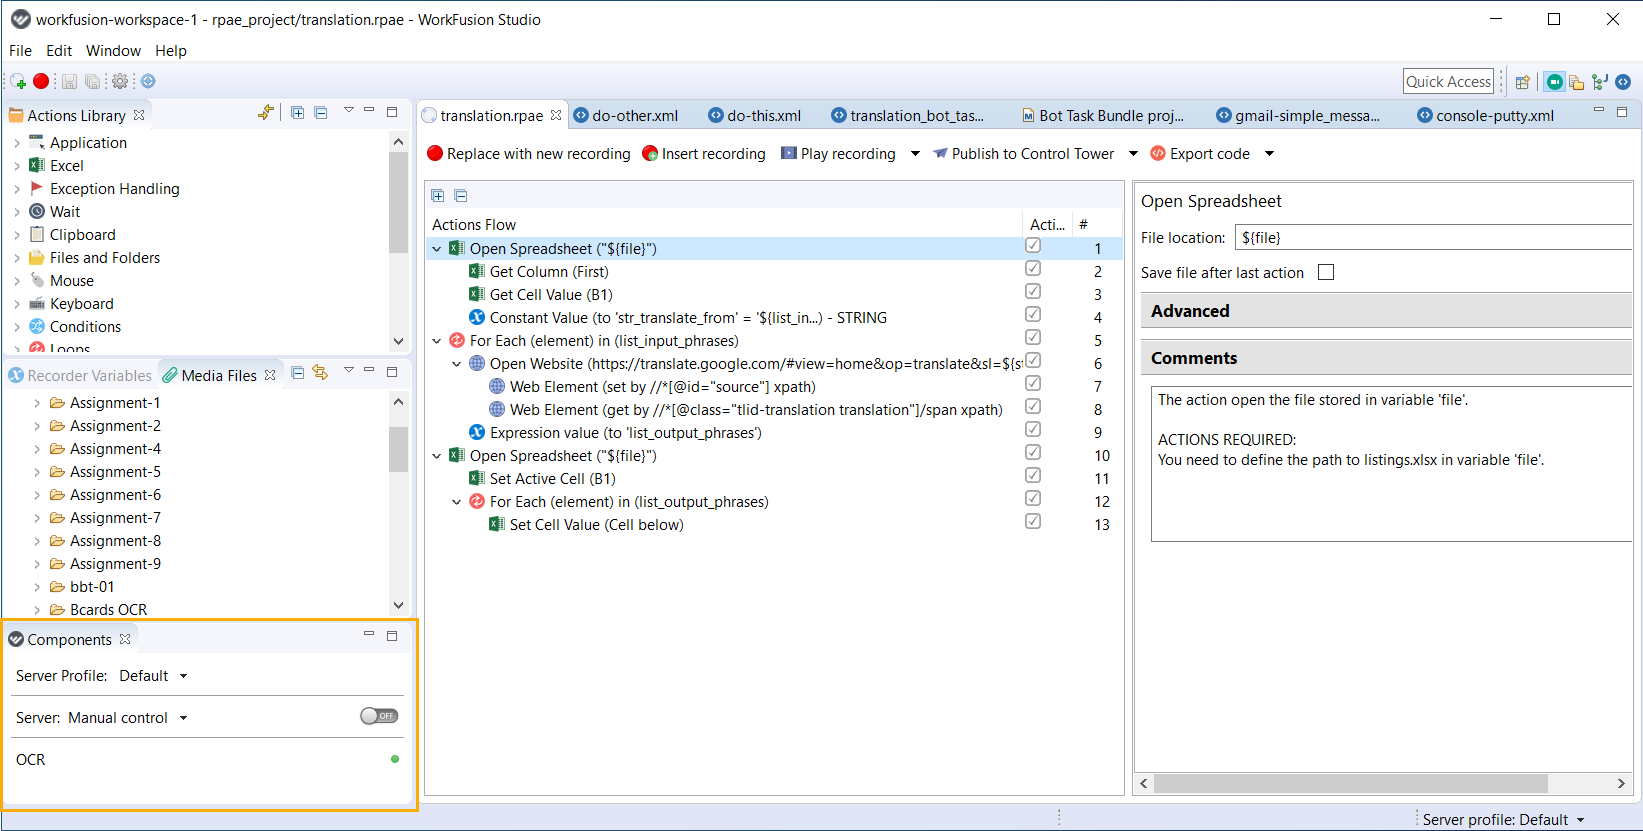Expand the Advanced section header
The height and width of the screenshot is (831, 1643).
tap(1386, 311)
